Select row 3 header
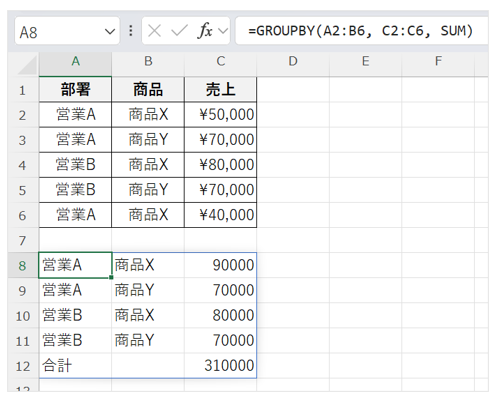500x408 pixels. pyautogui.click(x=23, y=140)
